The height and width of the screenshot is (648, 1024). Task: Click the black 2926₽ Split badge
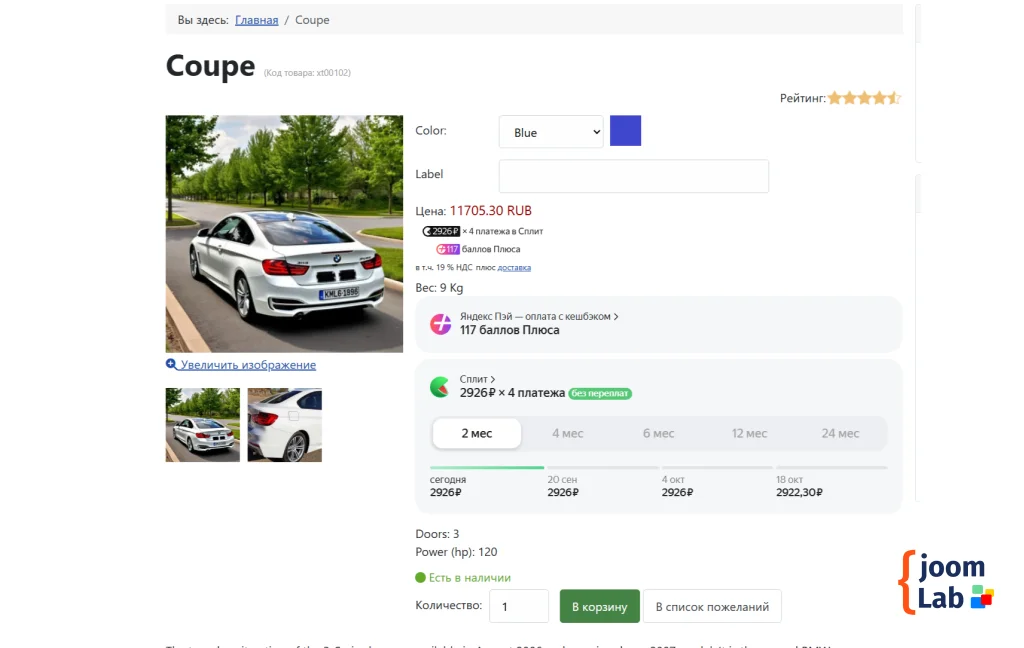pyautogui.click(x=441, y=231)
